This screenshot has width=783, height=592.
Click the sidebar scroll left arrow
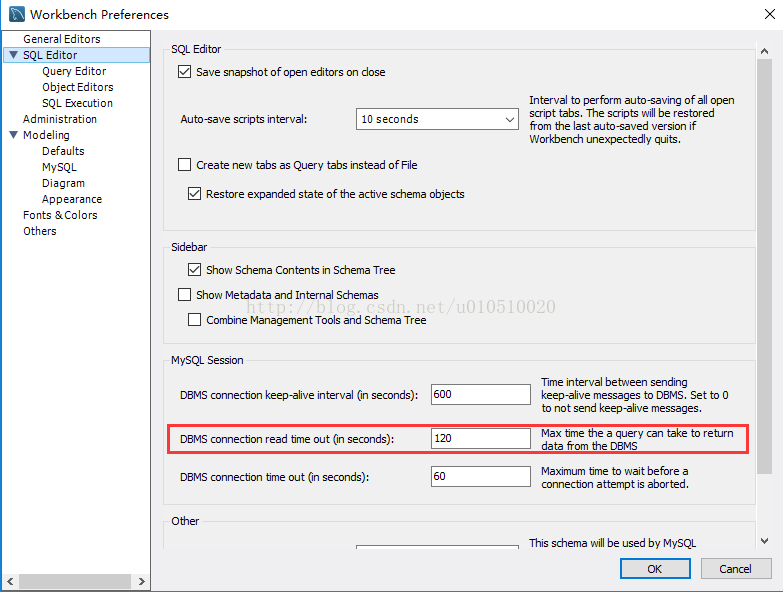pyautogui.click(x=10, y=581)
